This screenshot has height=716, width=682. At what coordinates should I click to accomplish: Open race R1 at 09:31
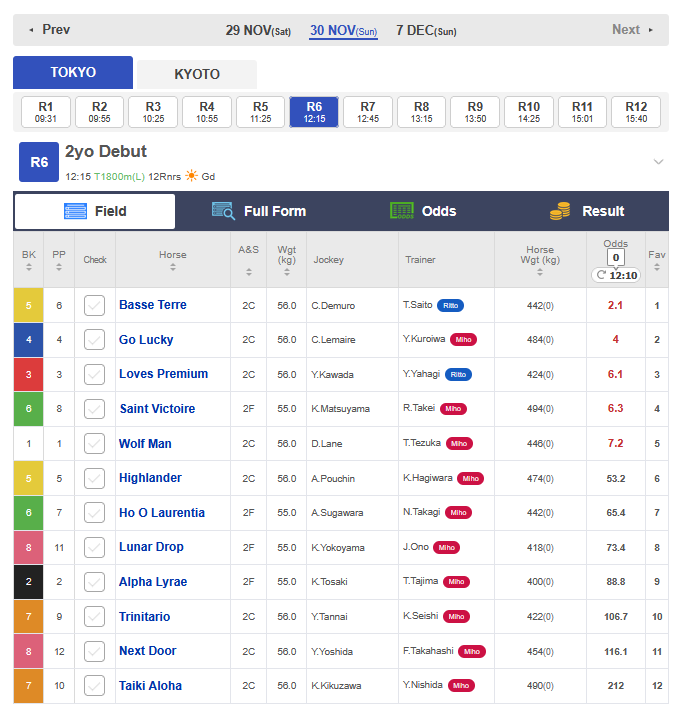pos(46,112)
